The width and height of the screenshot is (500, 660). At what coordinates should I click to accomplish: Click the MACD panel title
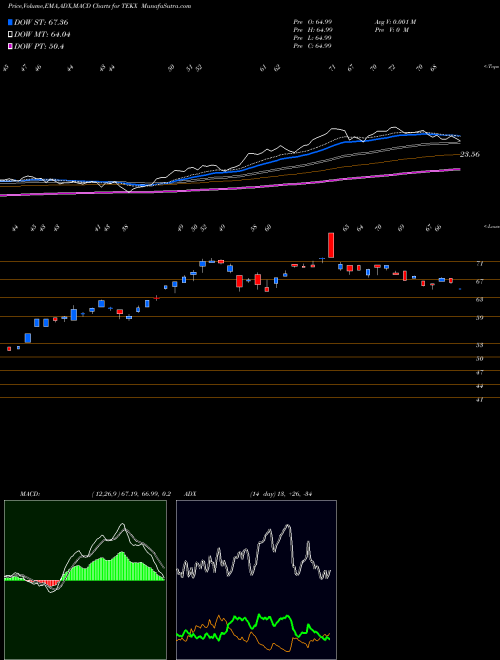(29, 494)
